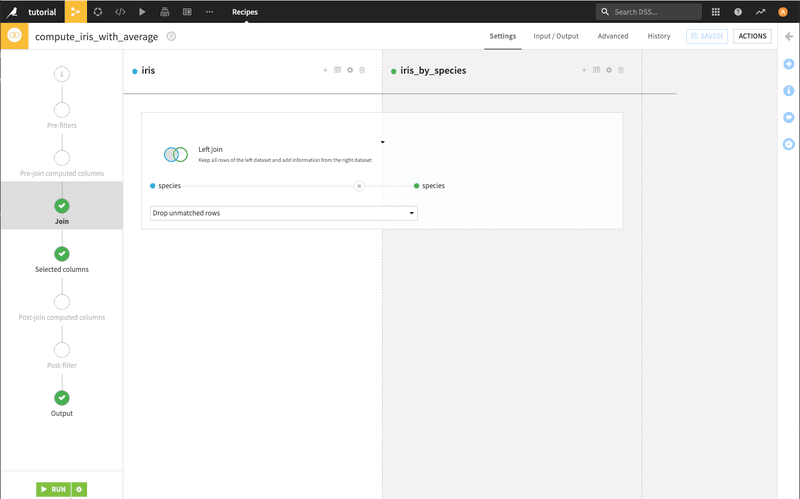Go to the Selected columns step

pos(62,259)
